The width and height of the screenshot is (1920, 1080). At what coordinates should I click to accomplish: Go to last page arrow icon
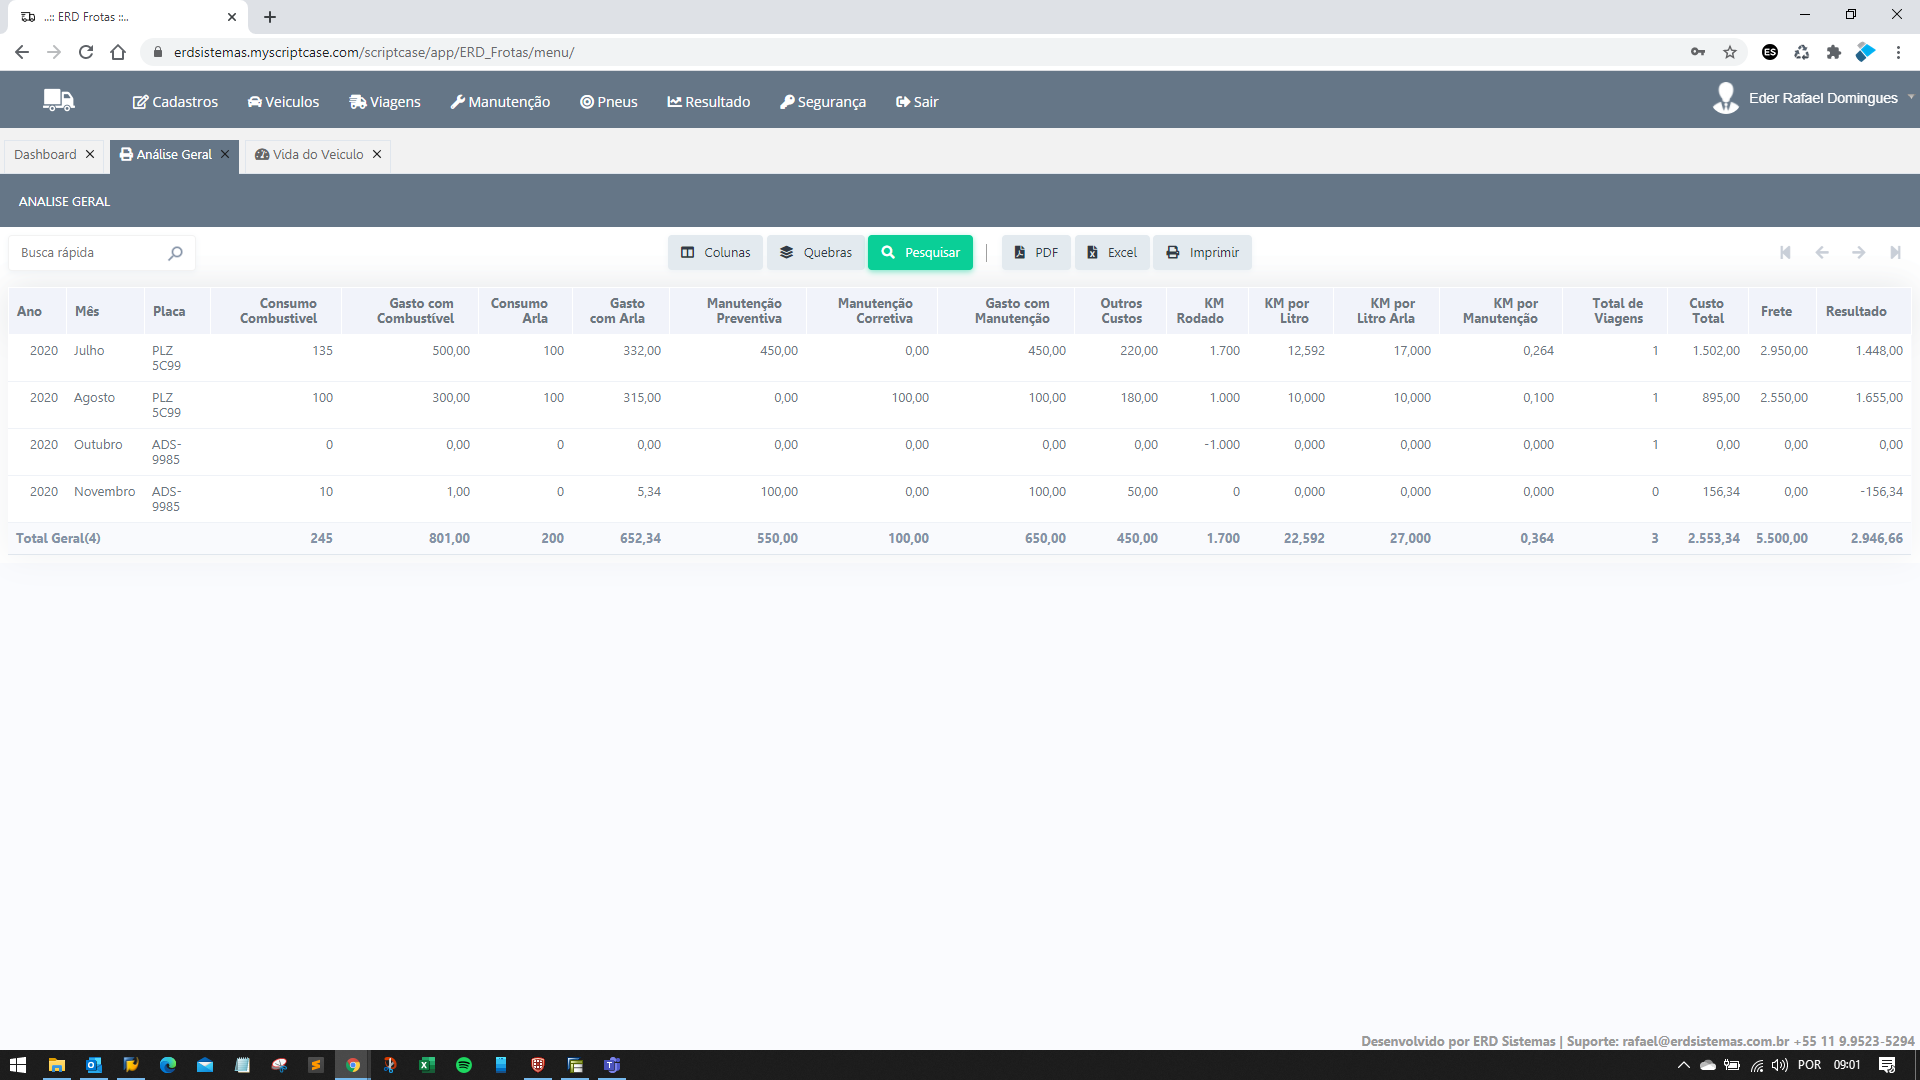1895,253
